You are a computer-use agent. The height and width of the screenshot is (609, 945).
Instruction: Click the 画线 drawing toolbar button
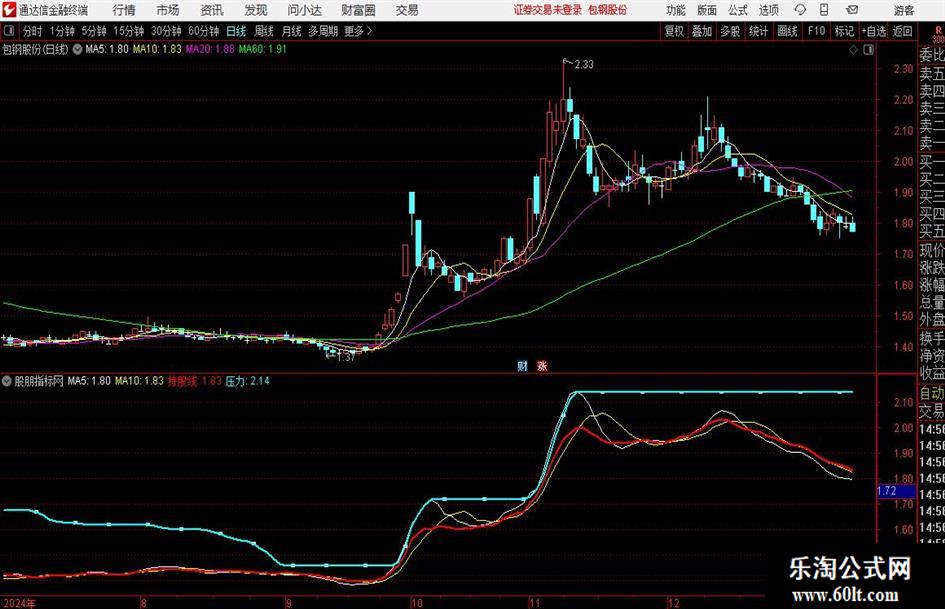[x=787, y=31]
